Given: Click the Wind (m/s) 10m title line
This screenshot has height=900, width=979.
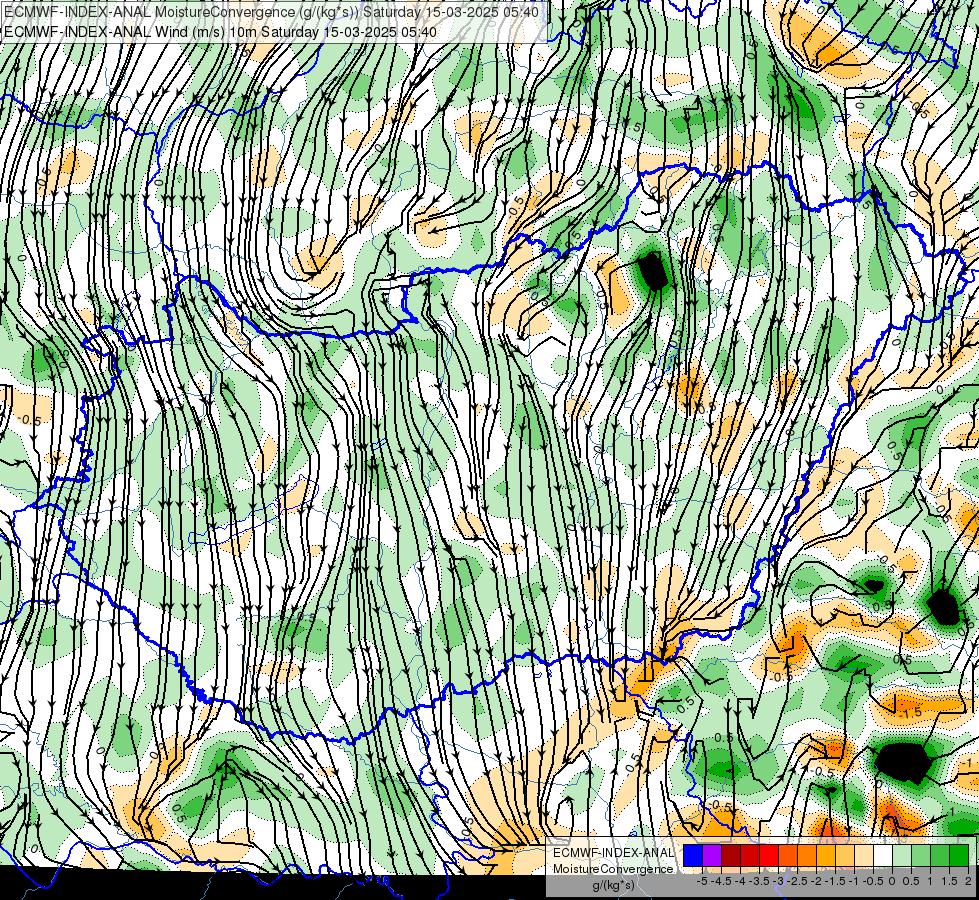Looking at the screenshot, I should (x=220, y=32).
